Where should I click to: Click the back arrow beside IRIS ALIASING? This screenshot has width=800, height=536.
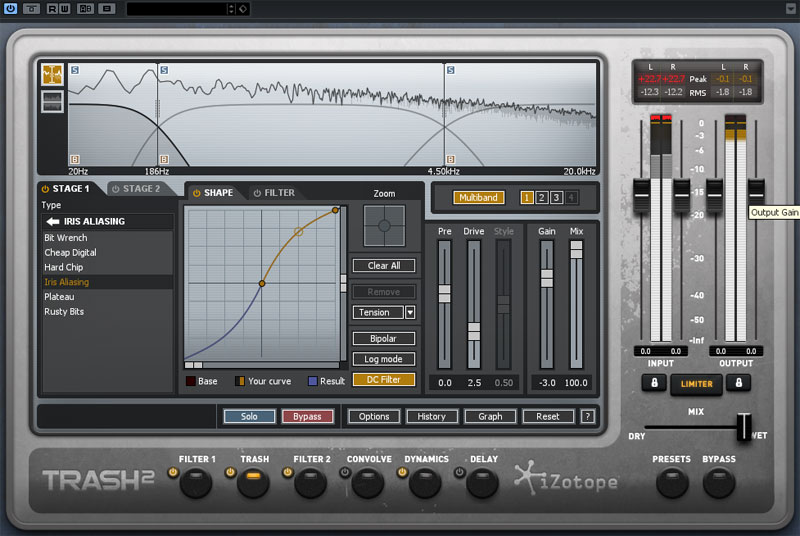[x=53, y=221]
